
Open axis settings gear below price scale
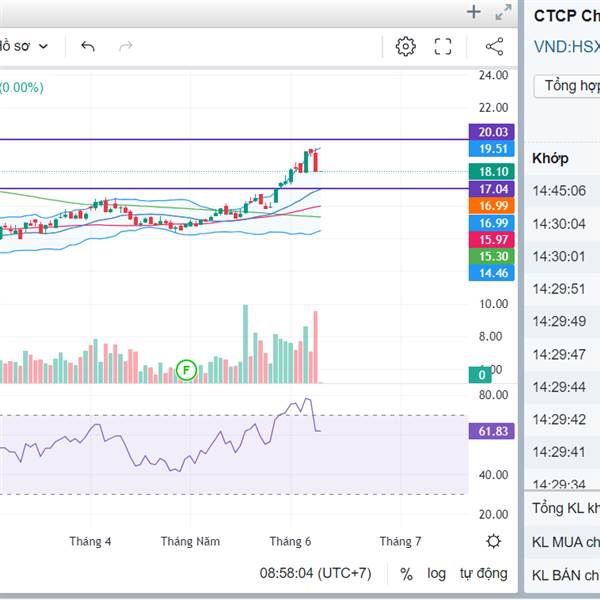click(x=493, y=541)
